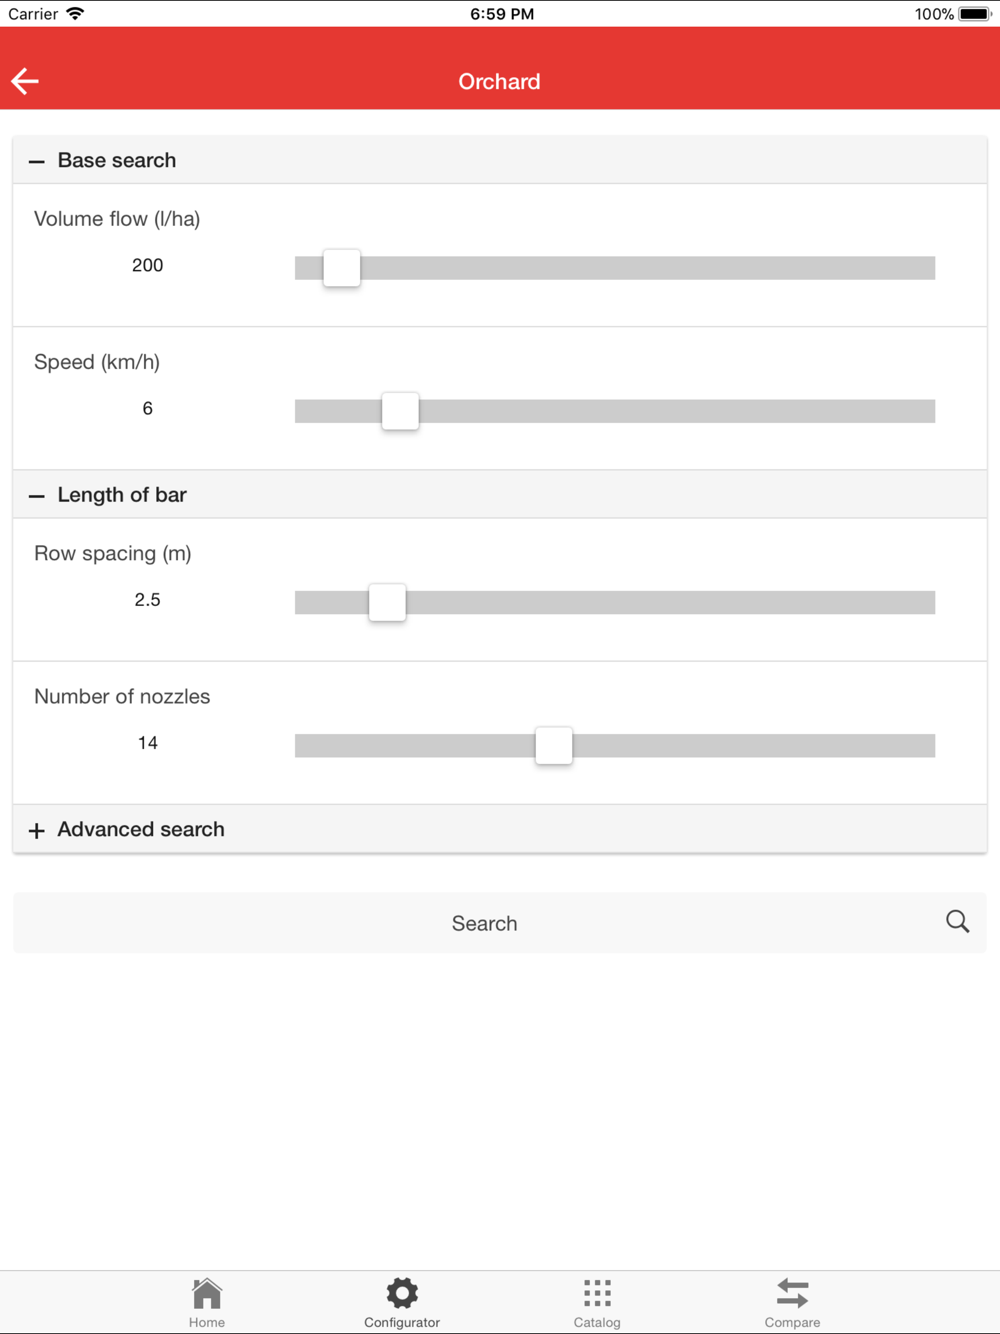Click the battery status icon
1000x1334 pixels.
(x=974, y=14)
